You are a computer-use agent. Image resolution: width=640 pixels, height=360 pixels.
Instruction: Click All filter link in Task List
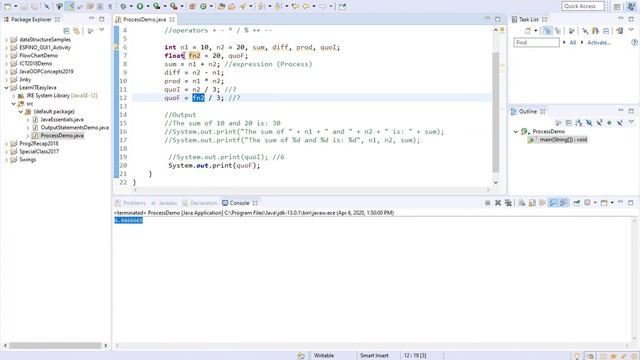tap(573, 42)
